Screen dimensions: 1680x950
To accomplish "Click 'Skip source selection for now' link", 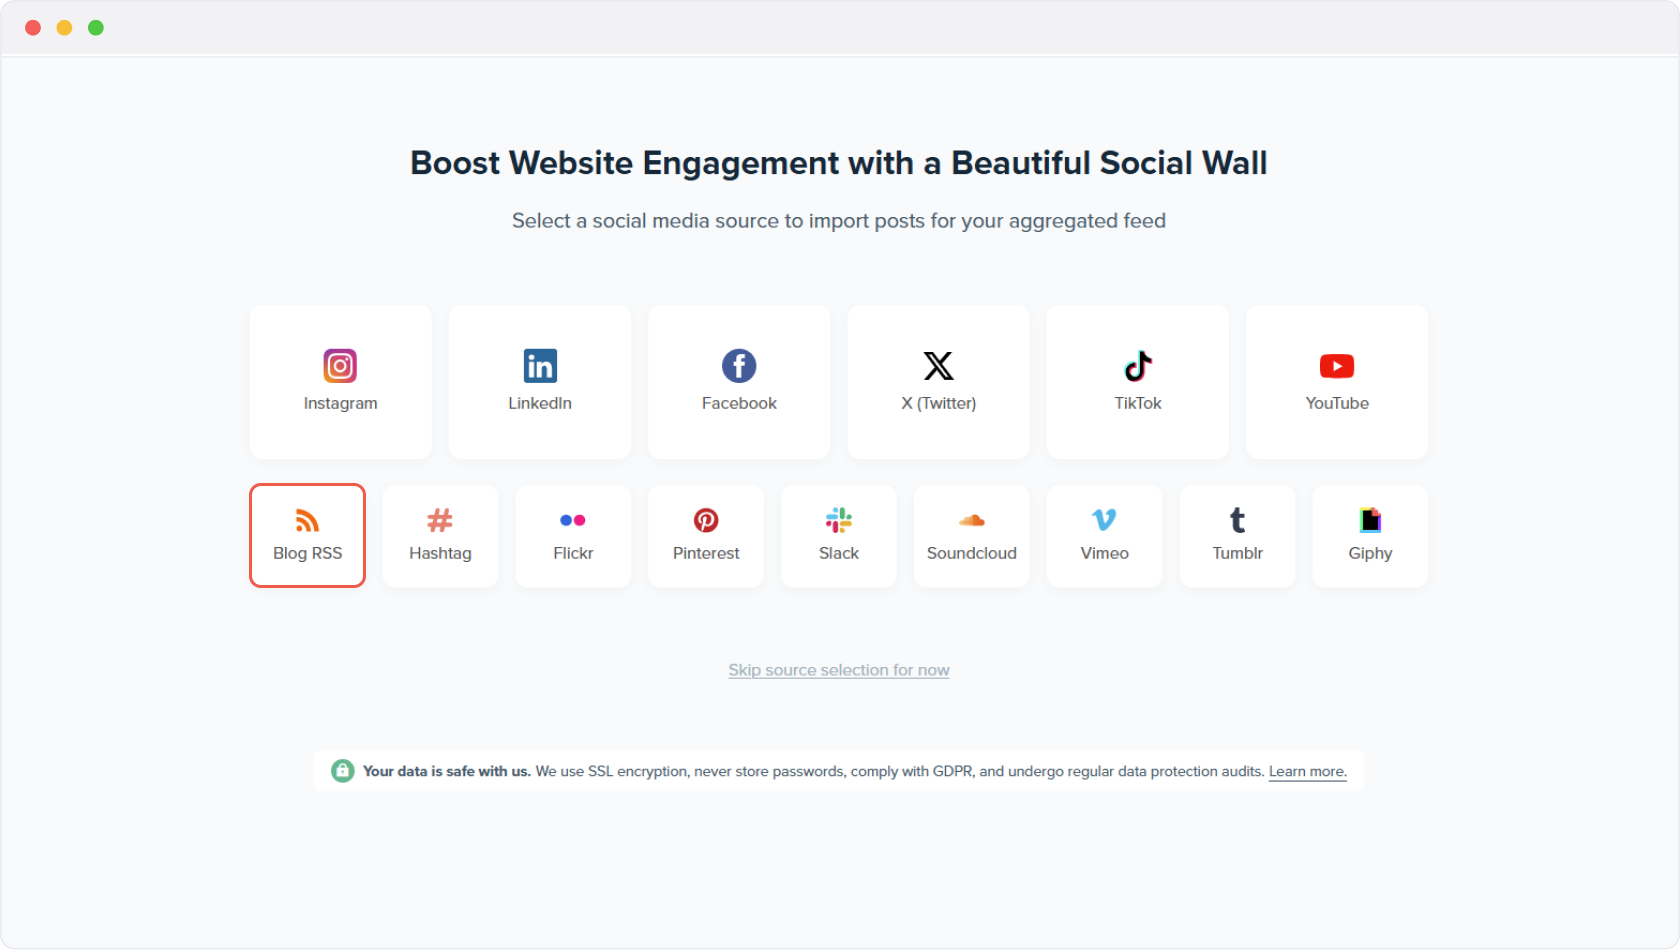I will [x=839, y=670].
